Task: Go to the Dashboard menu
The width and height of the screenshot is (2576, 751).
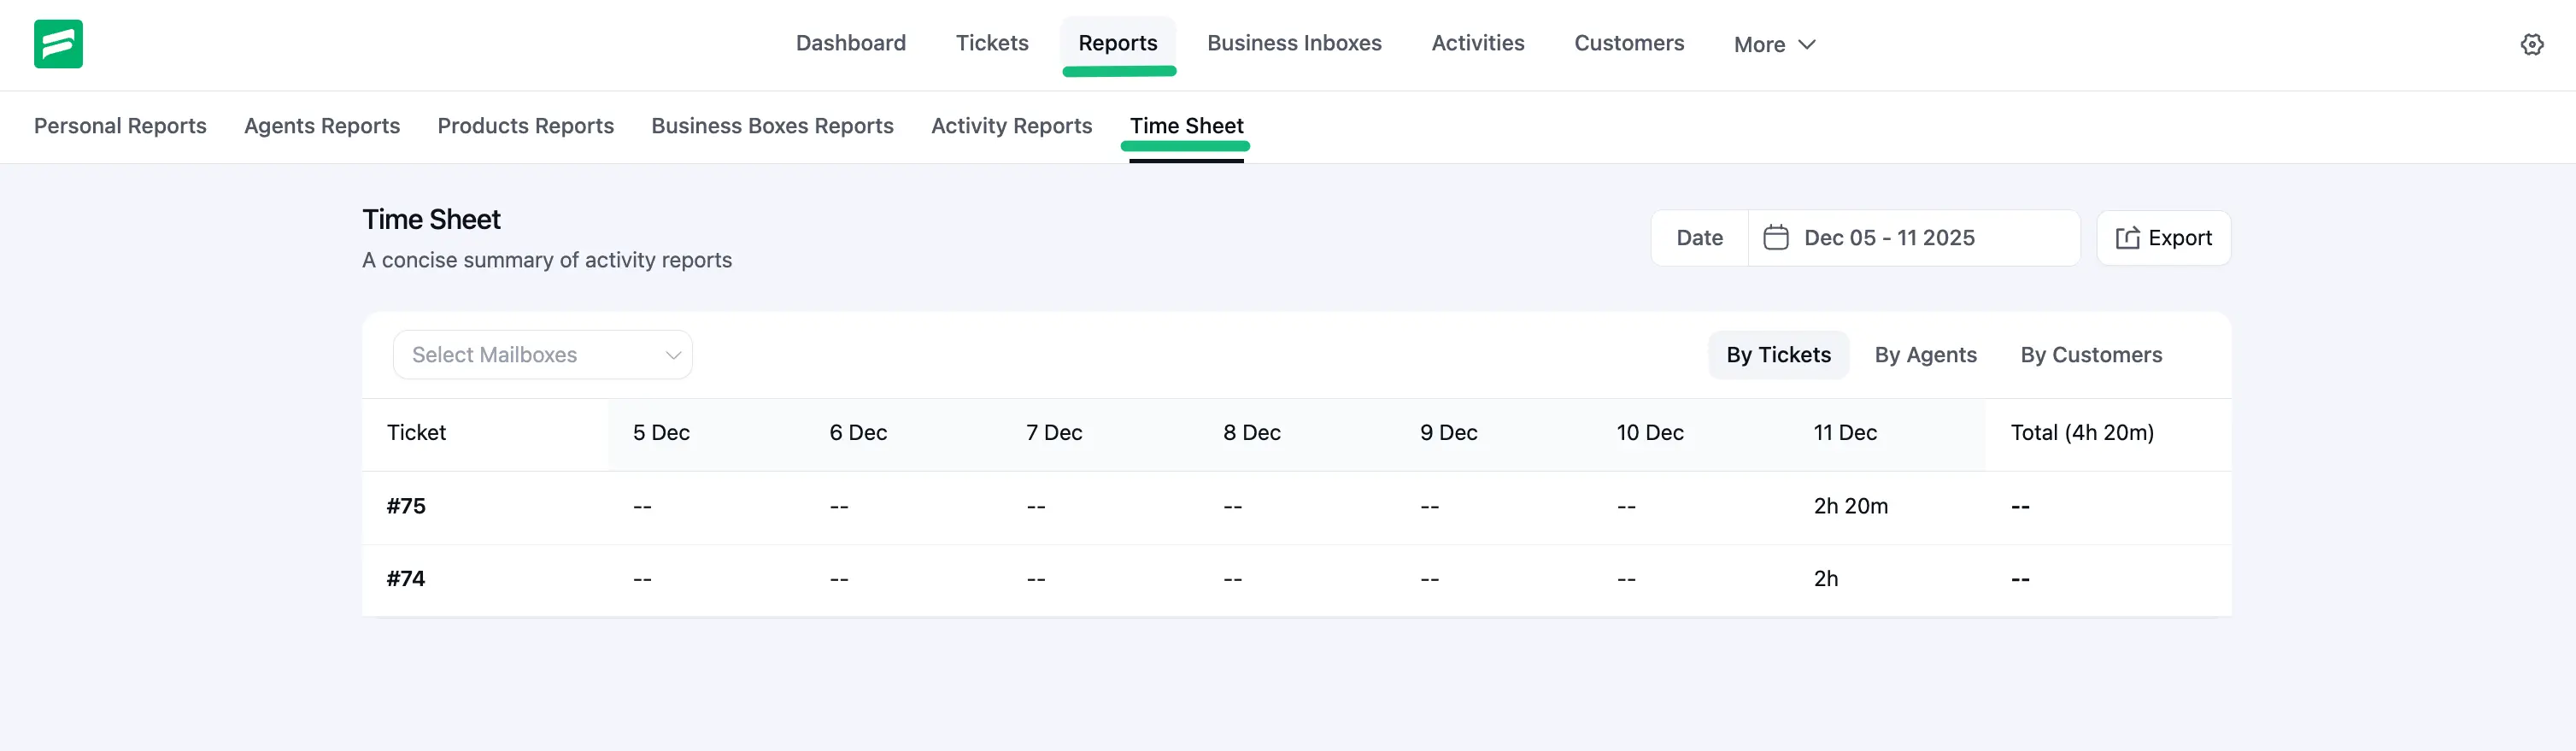Action: pos(850,43)
